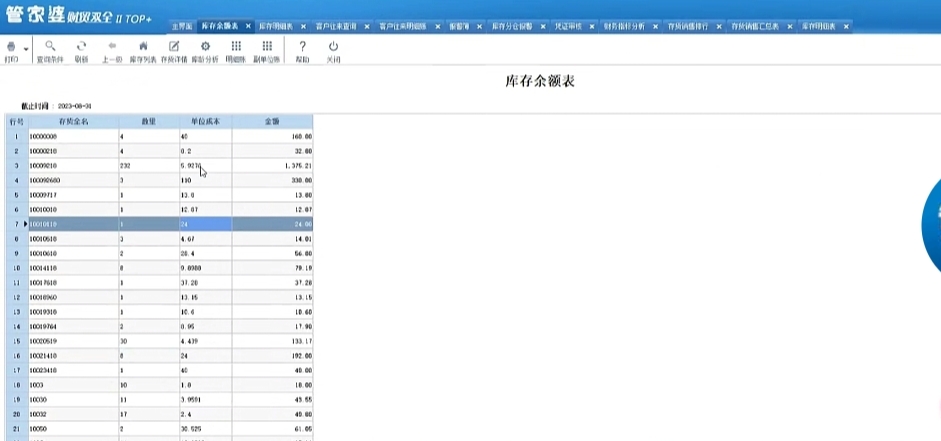Click the 打印 print icon
Viewport: 941px width, 441px height.
[x=10, y=46]
